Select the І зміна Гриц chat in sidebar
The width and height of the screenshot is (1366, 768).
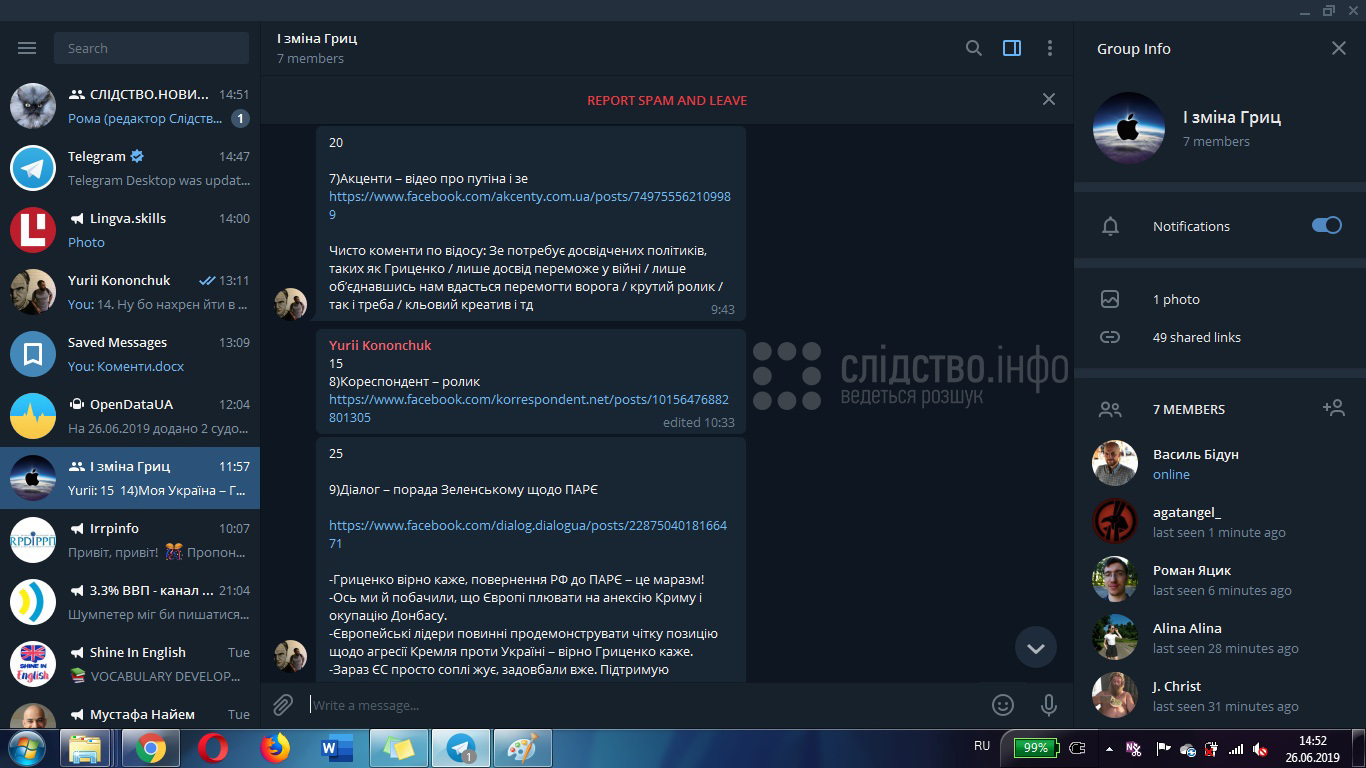[130, 478]
